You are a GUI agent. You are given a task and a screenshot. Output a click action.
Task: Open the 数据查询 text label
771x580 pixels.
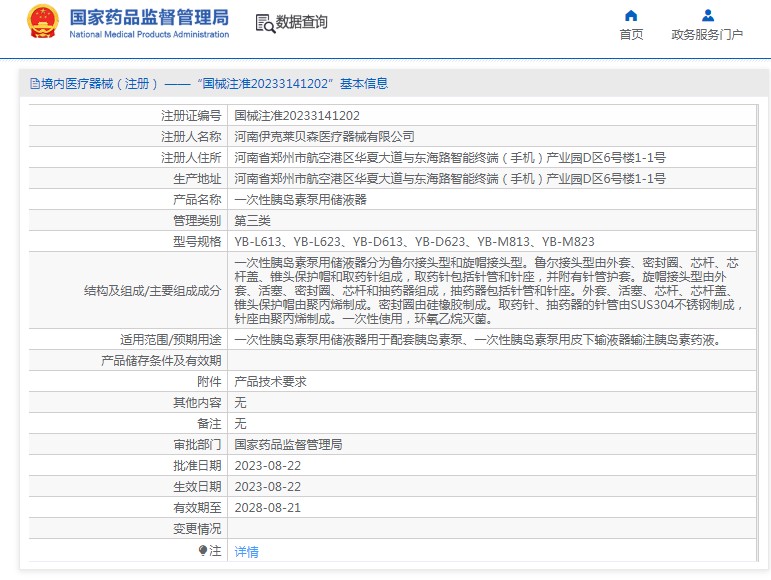301,22
